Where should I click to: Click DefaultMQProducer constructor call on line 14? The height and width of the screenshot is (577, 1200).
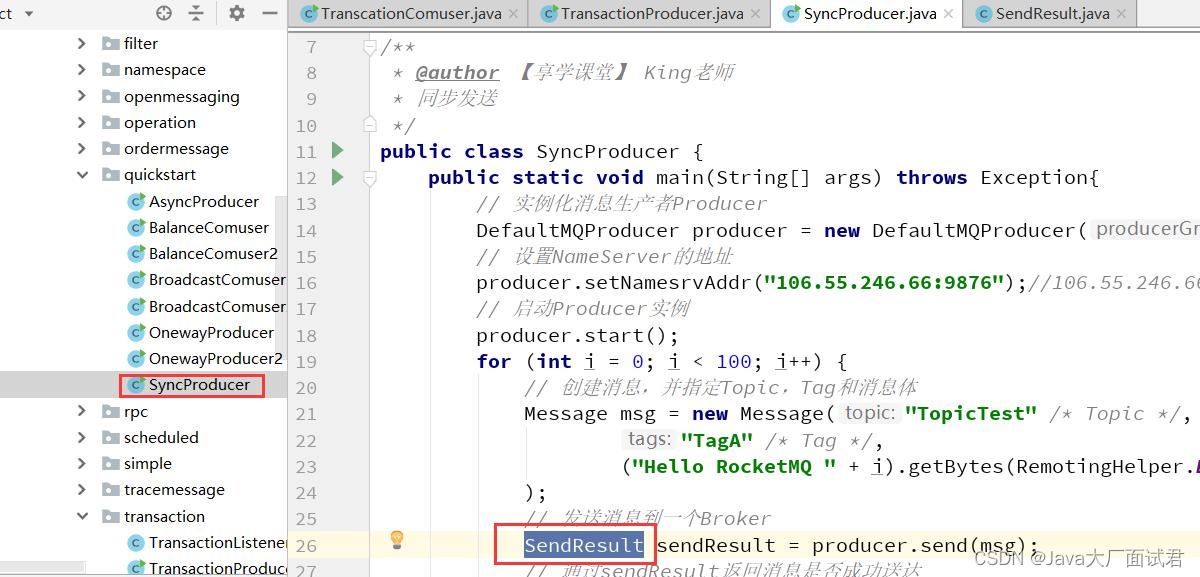coord(979,230)
